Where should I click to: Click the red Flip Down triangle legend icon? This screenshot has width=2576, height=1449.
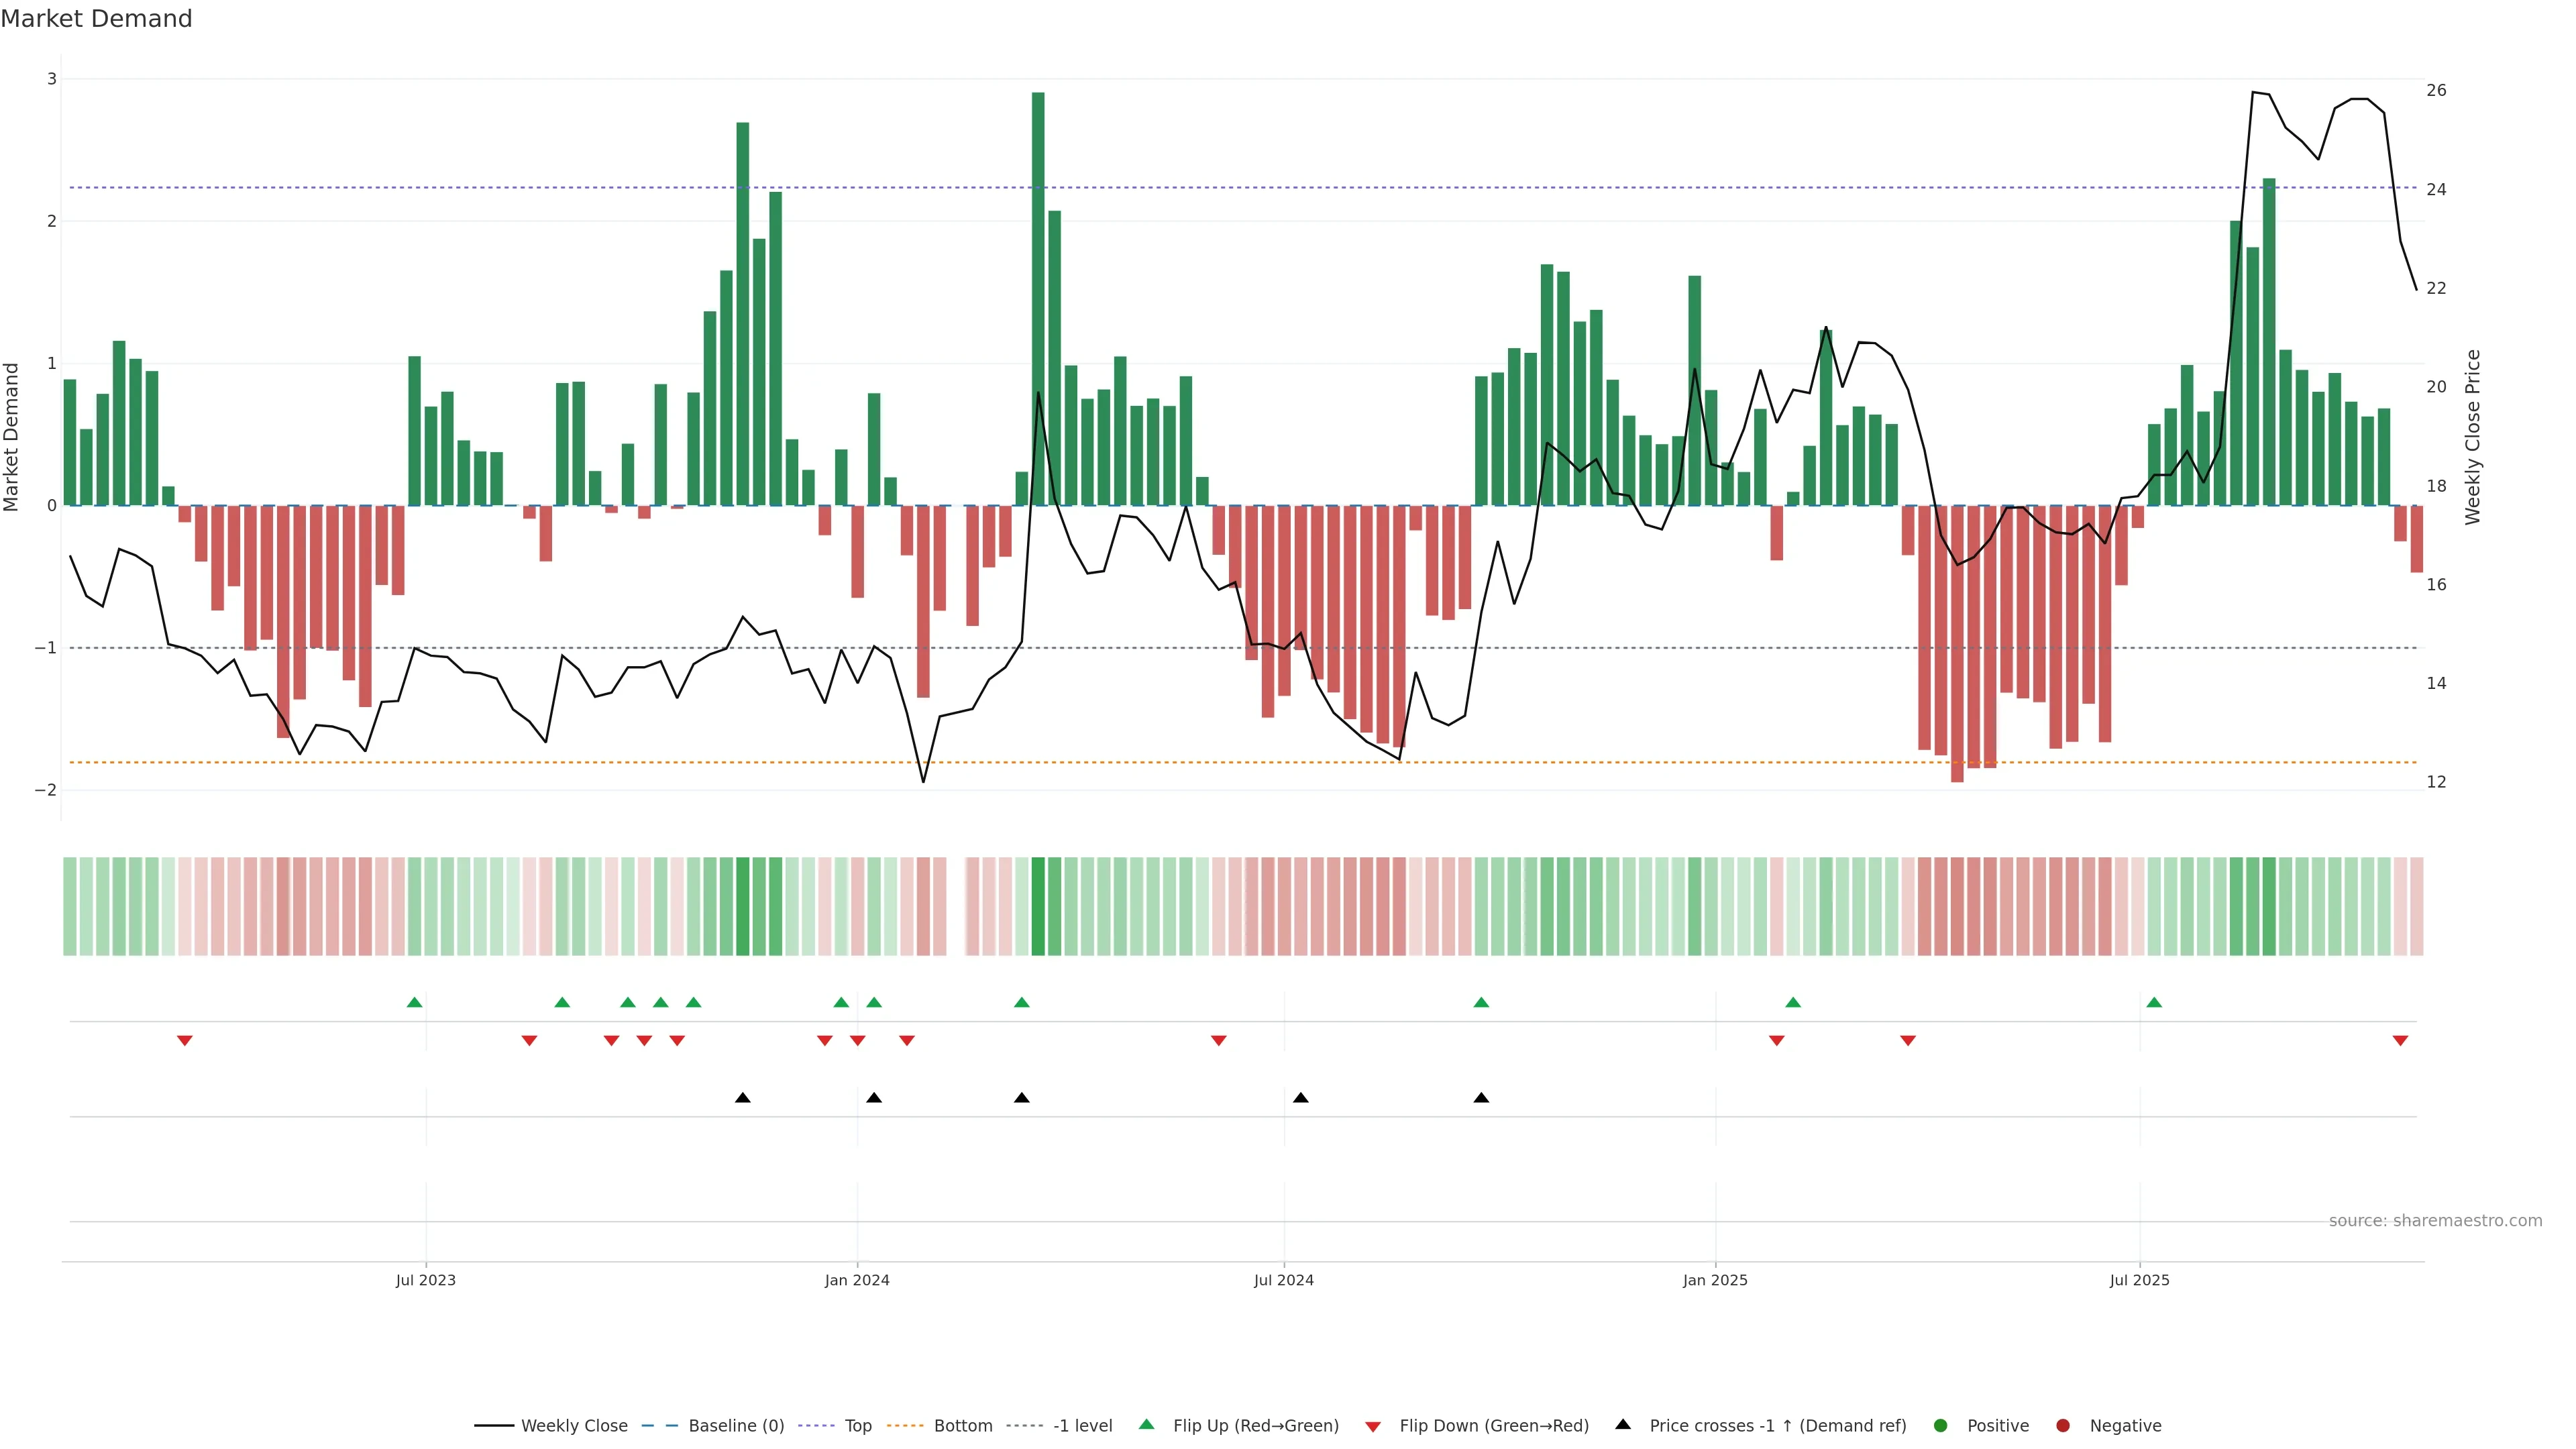tap(1373, 1426)
